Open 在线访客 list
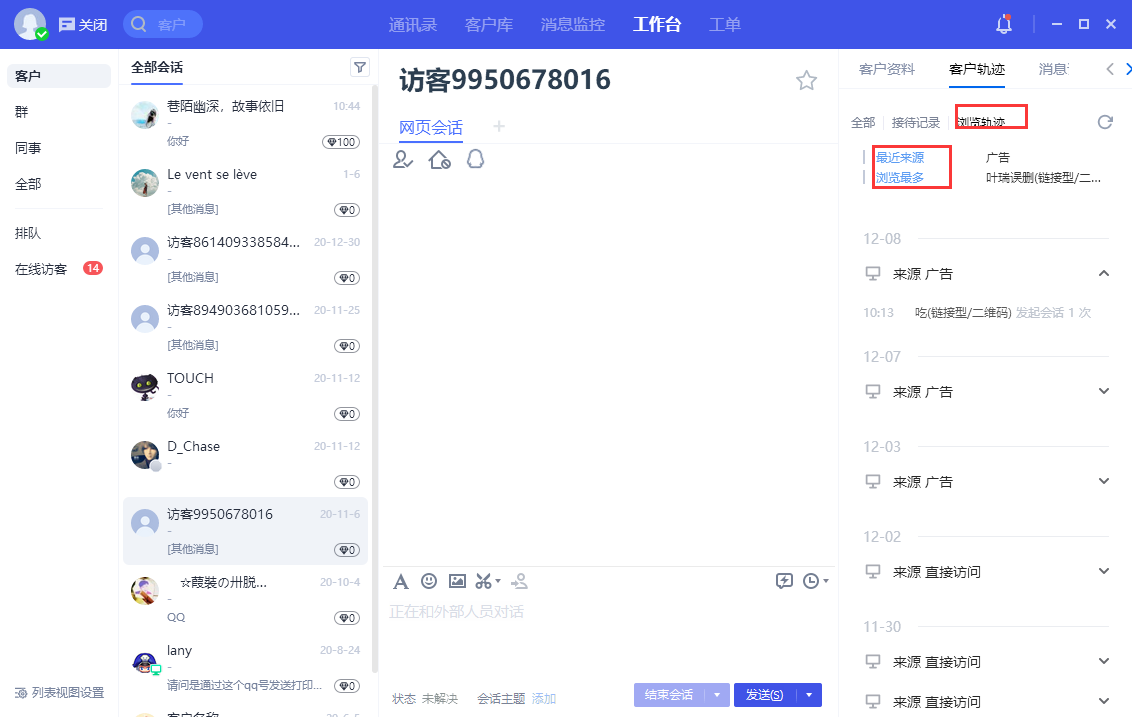The width and height of the screenshot is (1132, 717). 58,269
